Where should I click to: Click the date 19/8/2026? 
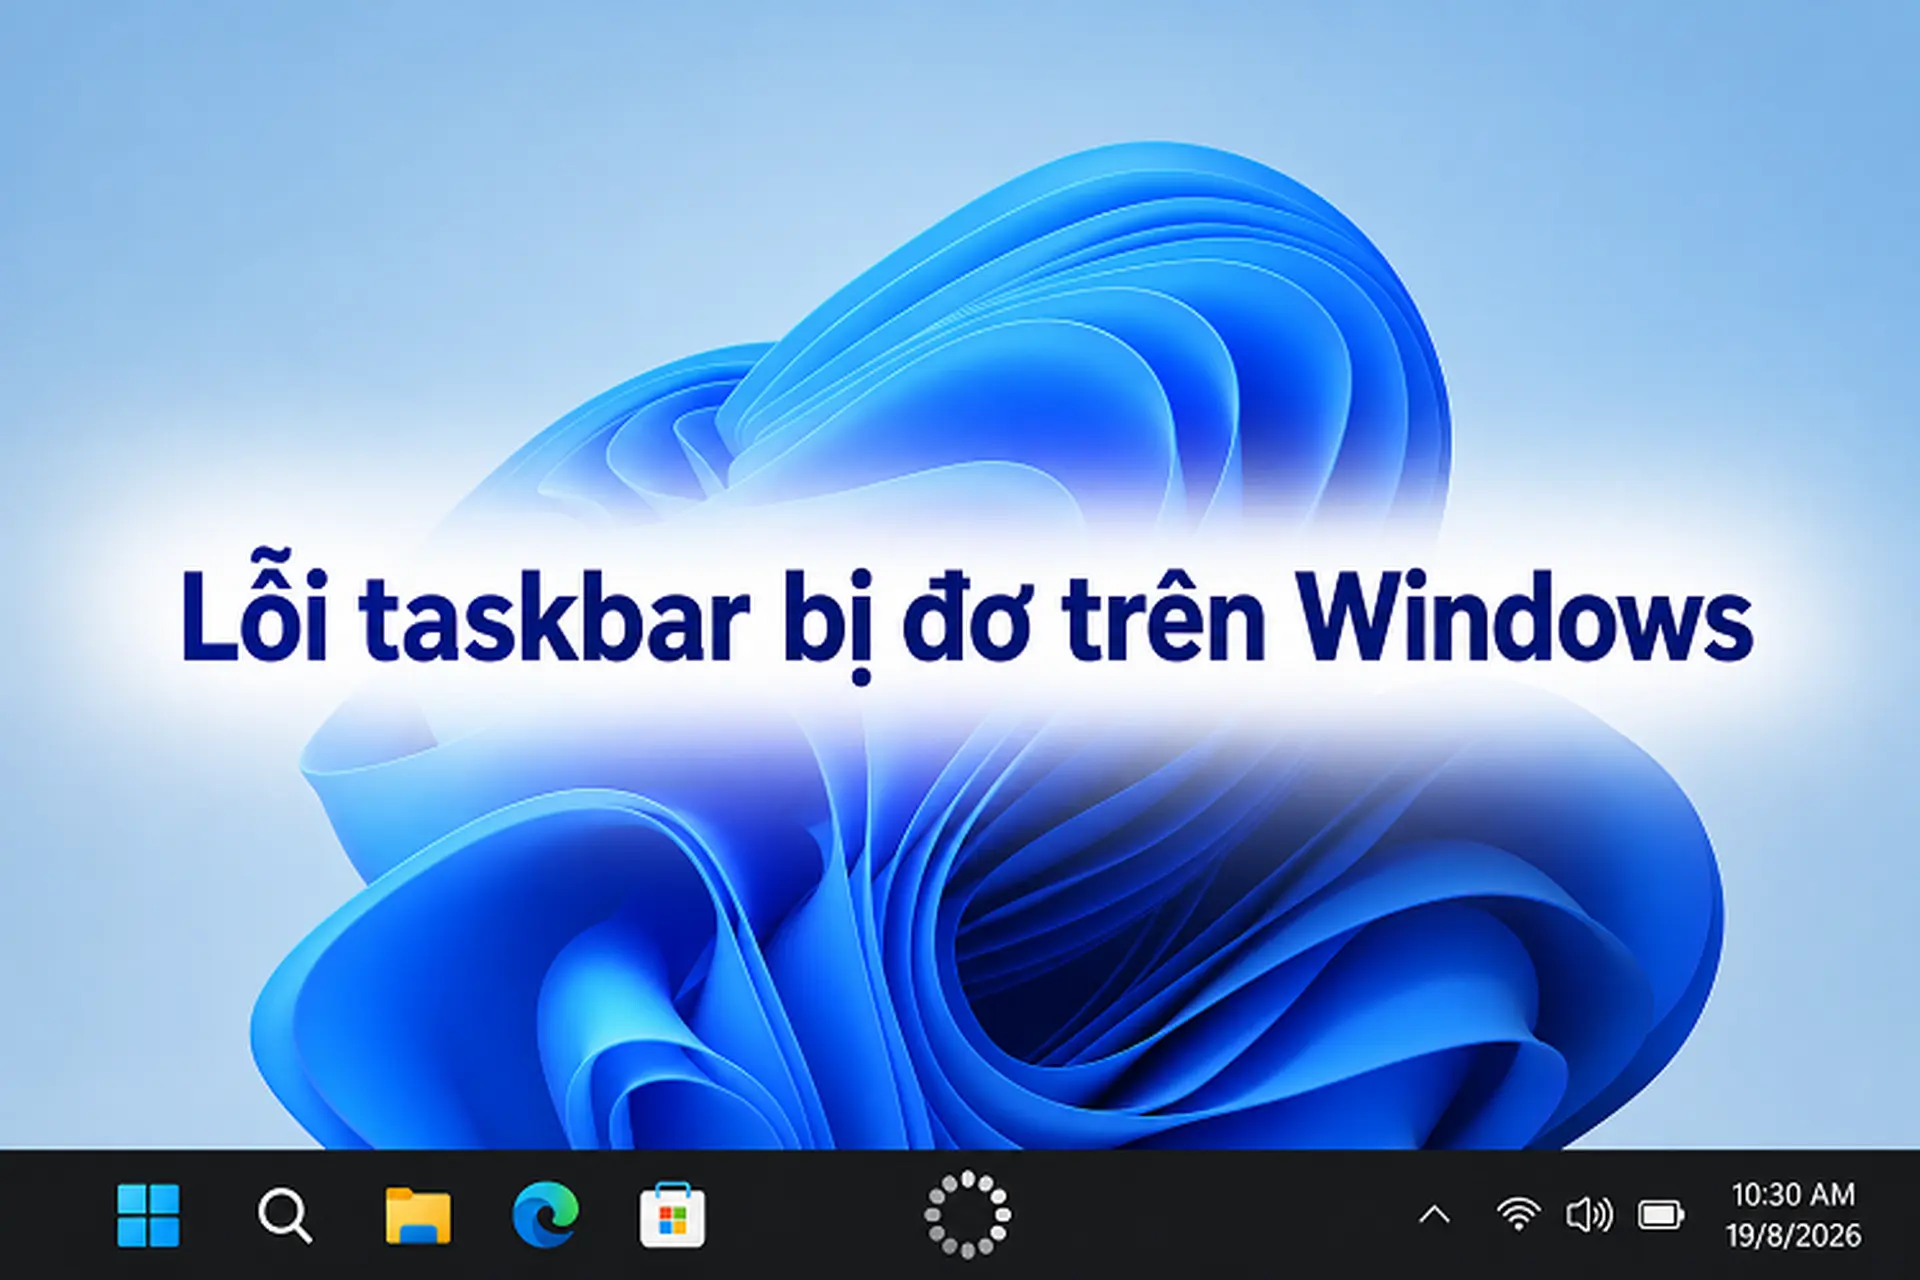point(1793,1235)
